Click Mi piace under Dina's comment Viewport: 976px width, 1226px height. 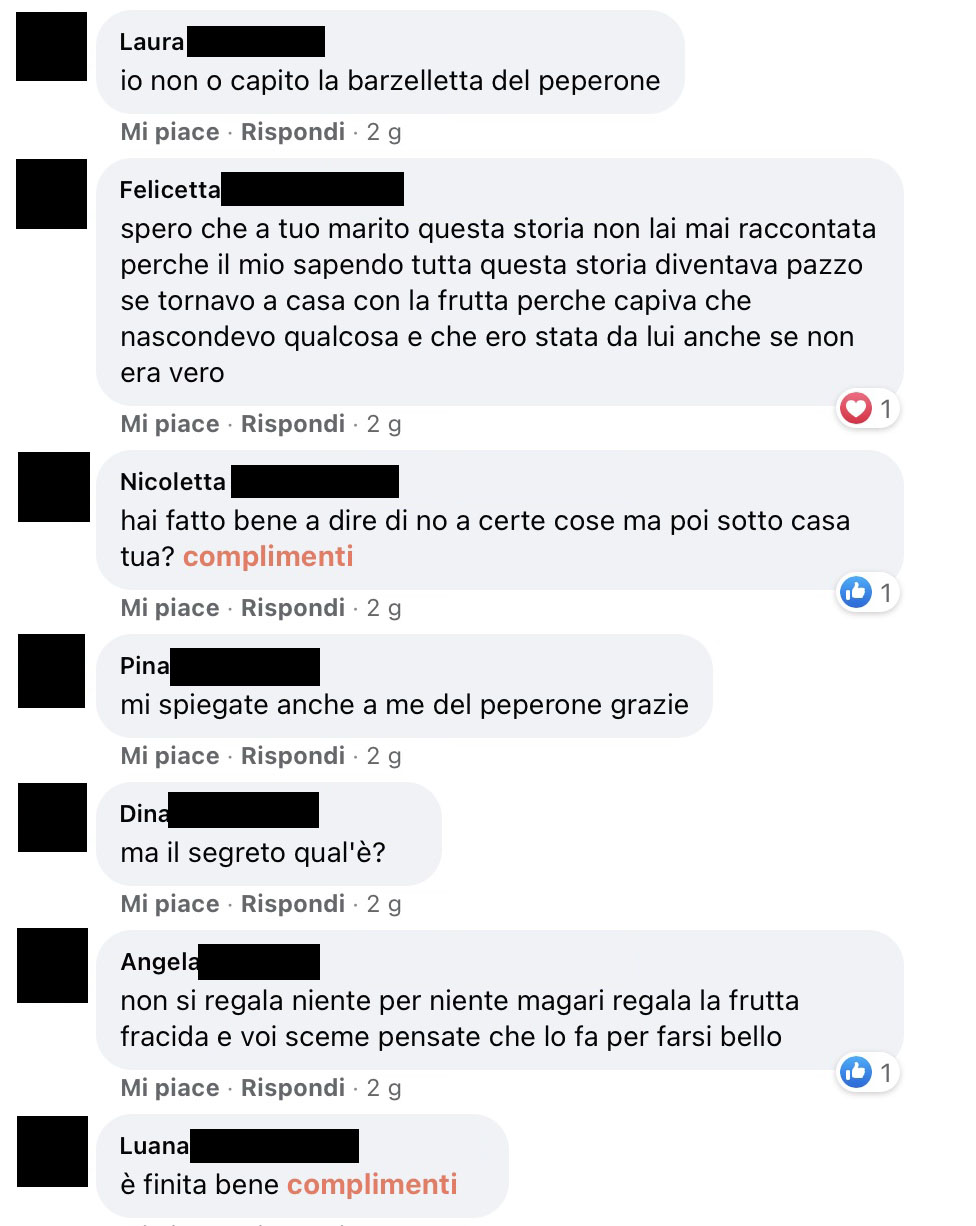click(170, 904)
